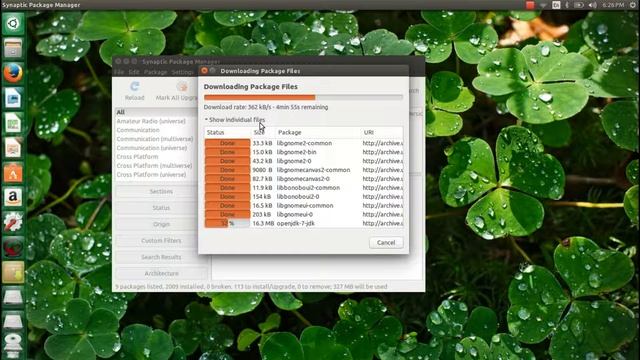Viewport: 640px width, 360px height.
Task: Click the overall download progress bar
Action: point(303,97)
